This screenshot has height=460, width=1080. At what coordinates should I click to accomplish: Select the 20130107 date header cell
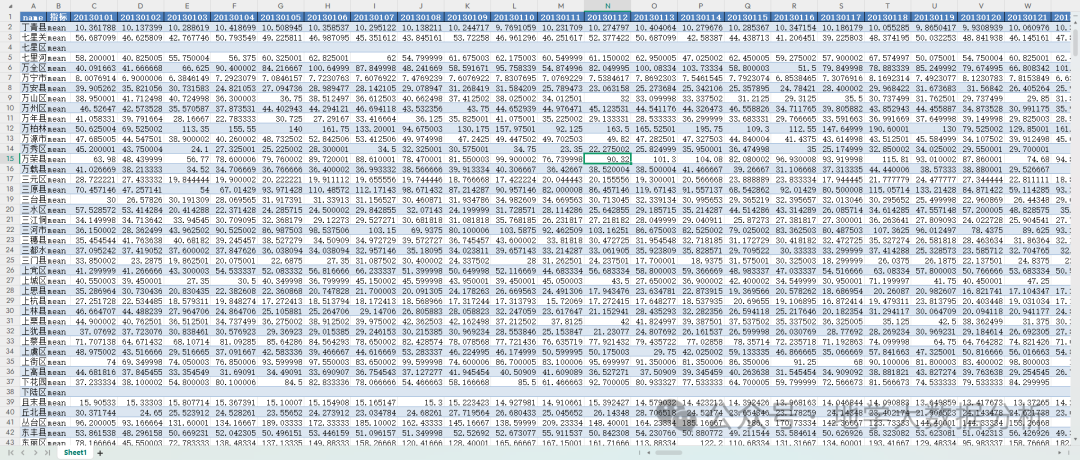coord(374,16)
